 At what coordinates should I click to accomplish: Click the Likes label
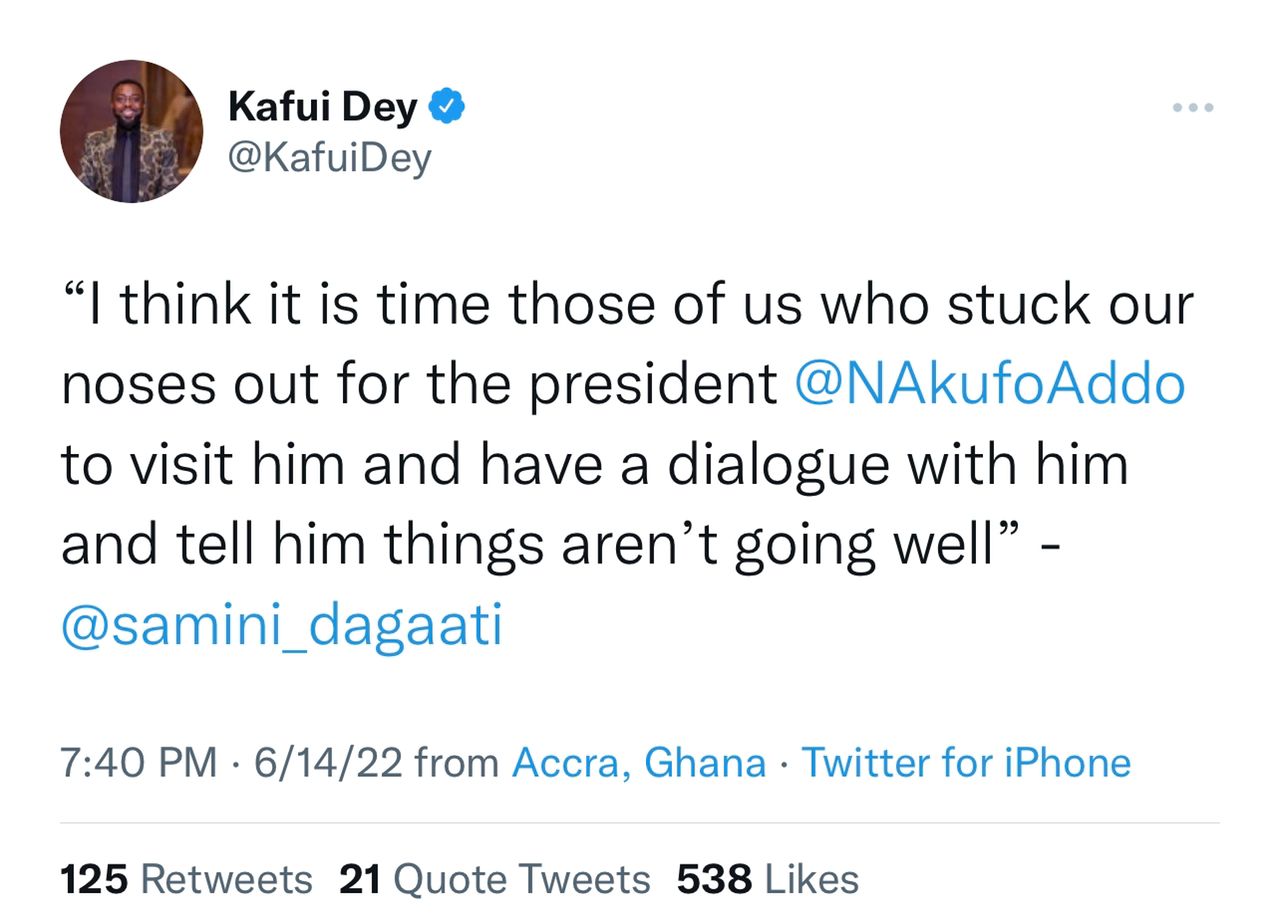click(x=811, y=880)
